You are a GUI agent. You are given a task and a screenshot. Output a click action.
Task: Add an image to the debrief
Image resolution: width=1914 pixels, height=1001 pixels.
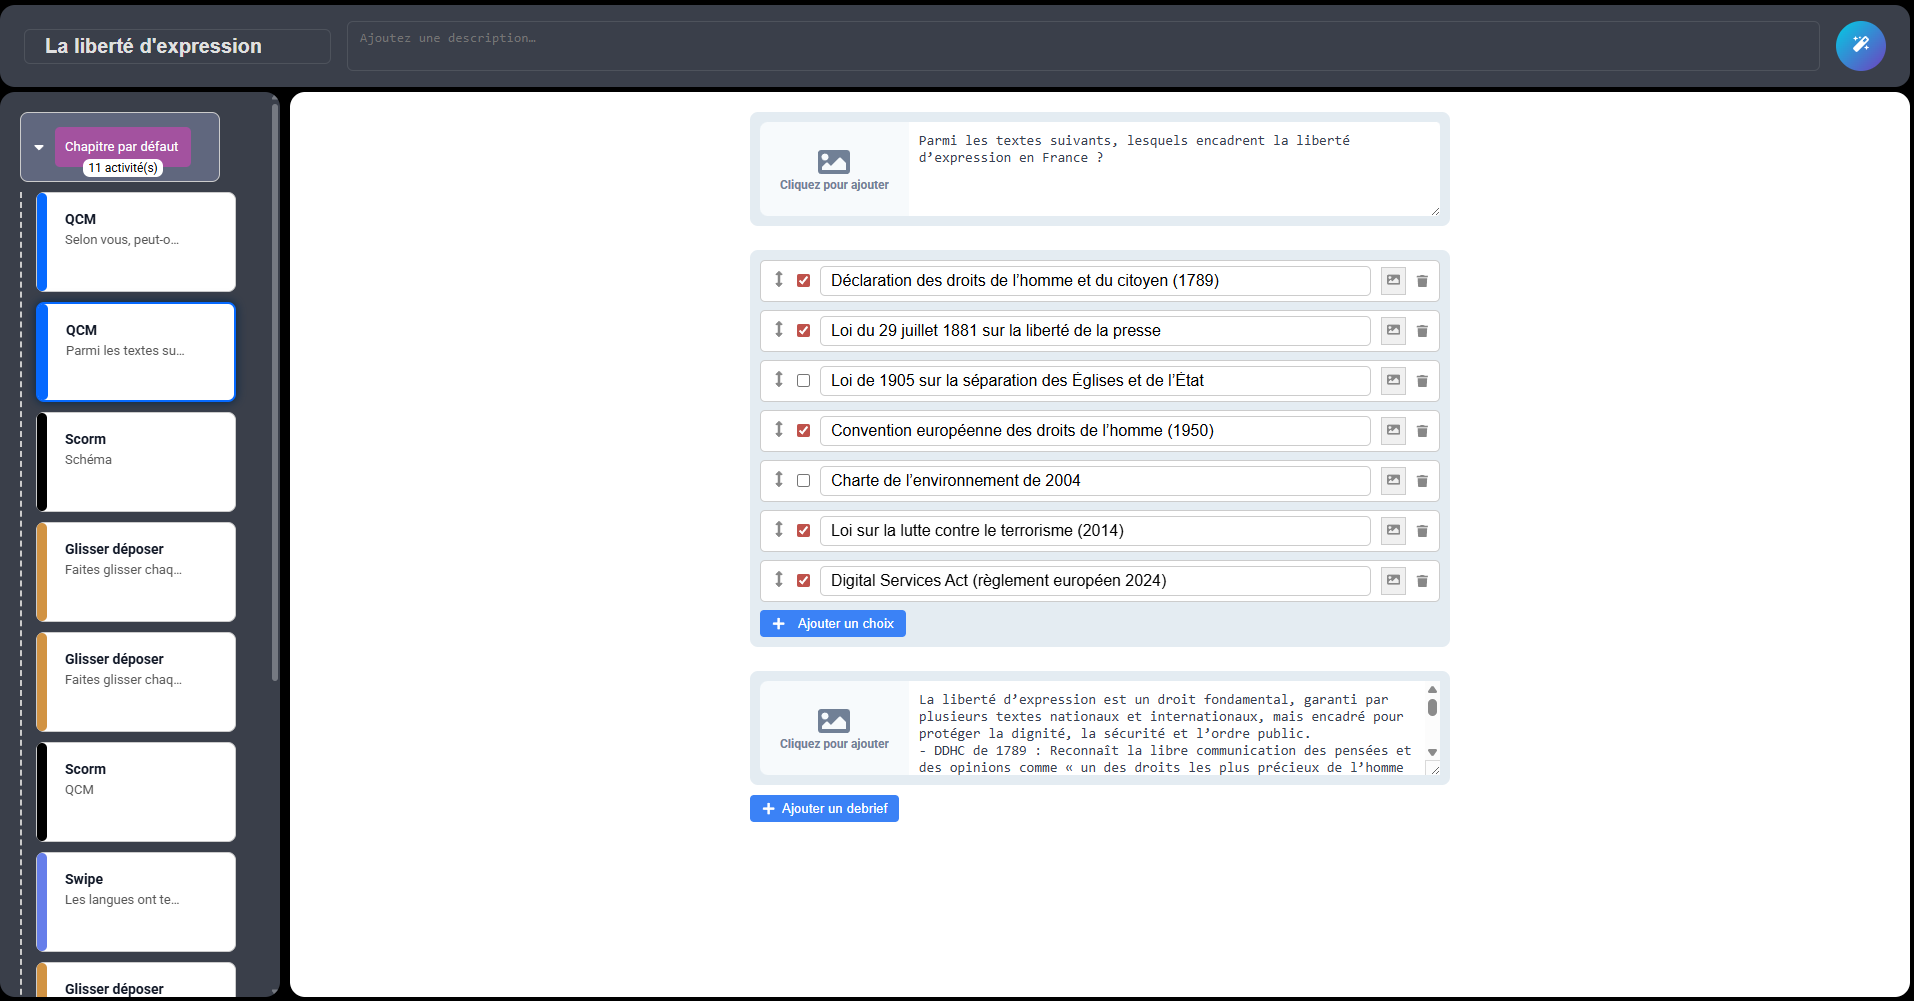(x=834, y=728)
